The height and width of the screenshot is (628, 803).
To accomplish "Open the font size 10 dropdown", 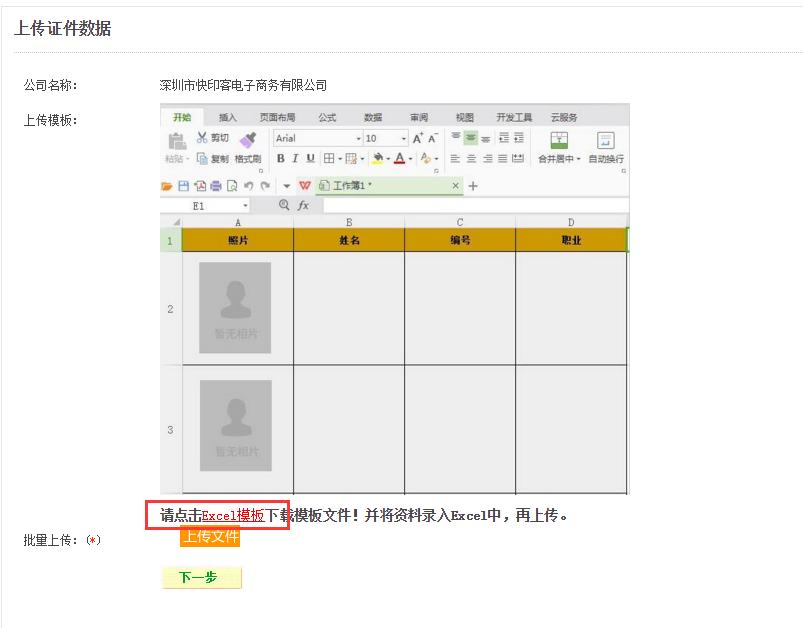I will 404,138.
